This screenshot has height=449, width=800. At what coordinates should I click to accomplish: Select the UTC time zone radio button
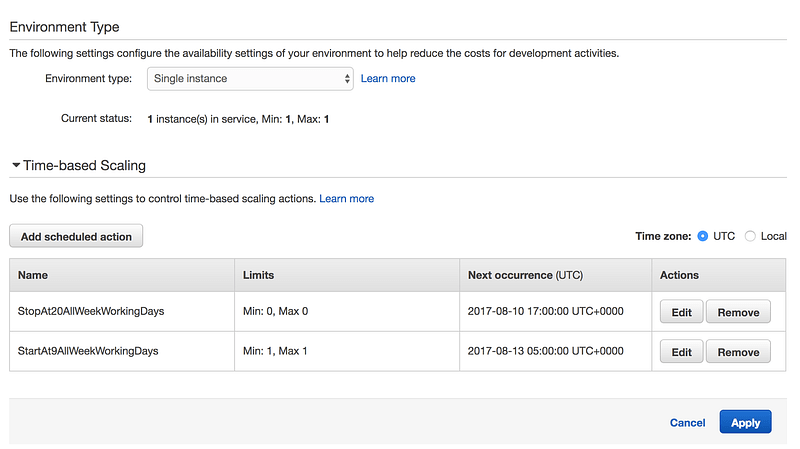point(703,236)
